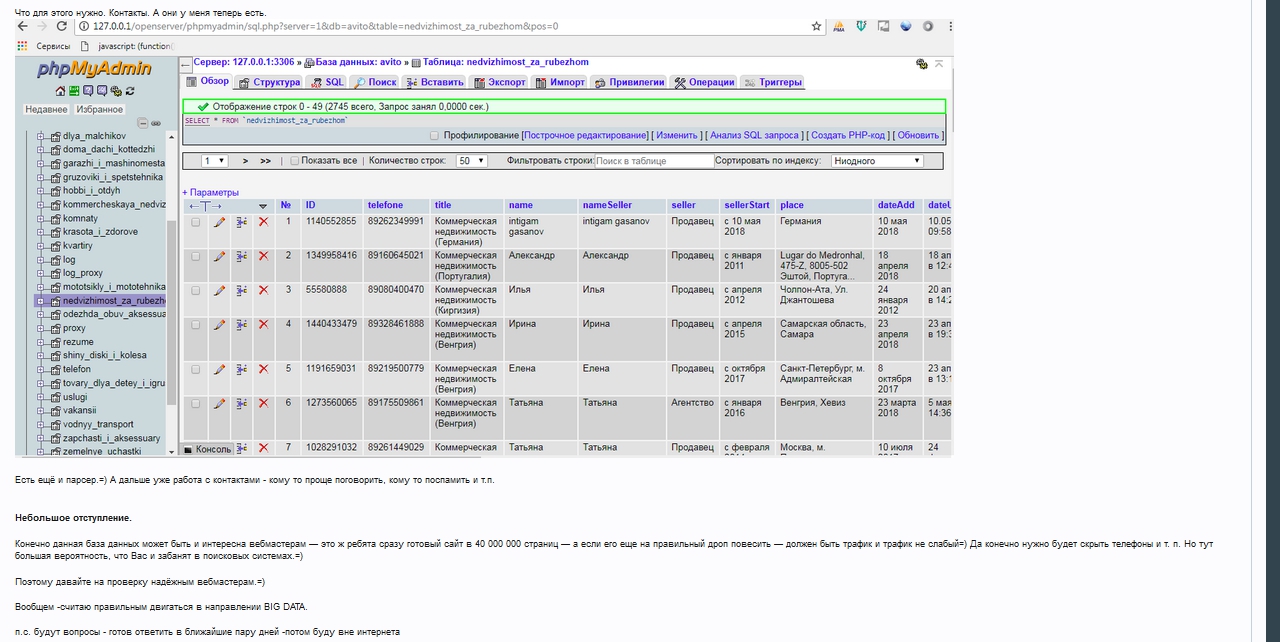
Task: Delete row 6 with the red X
Action: pos(263,403)
